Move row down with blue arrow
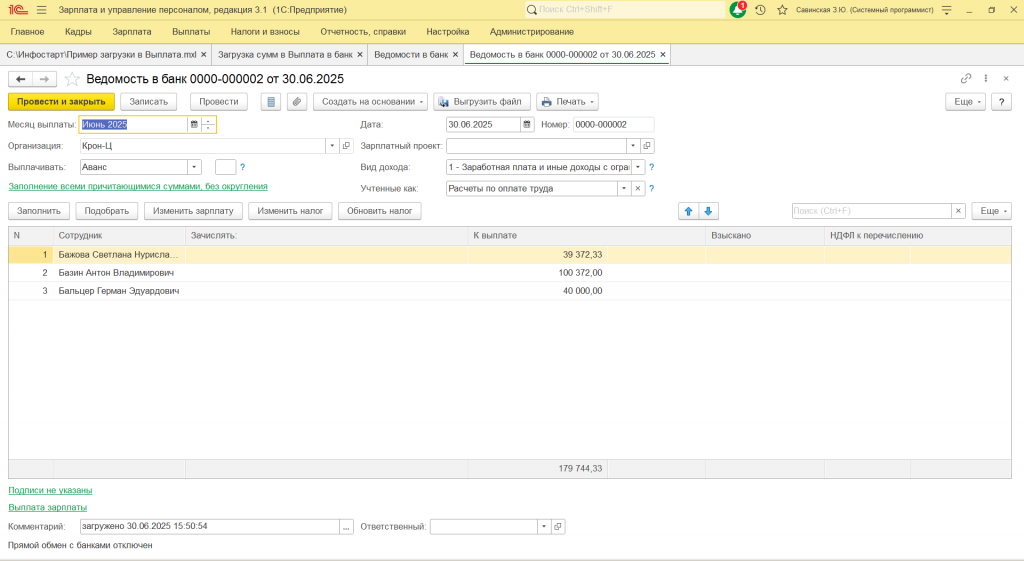The height and width of the screenshot is (561, 1024). 708,211
